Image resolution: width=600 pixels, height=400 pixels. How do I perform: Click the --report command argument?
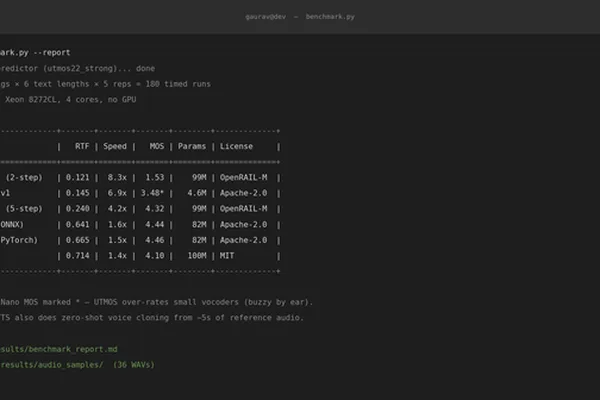pos(52,52)
